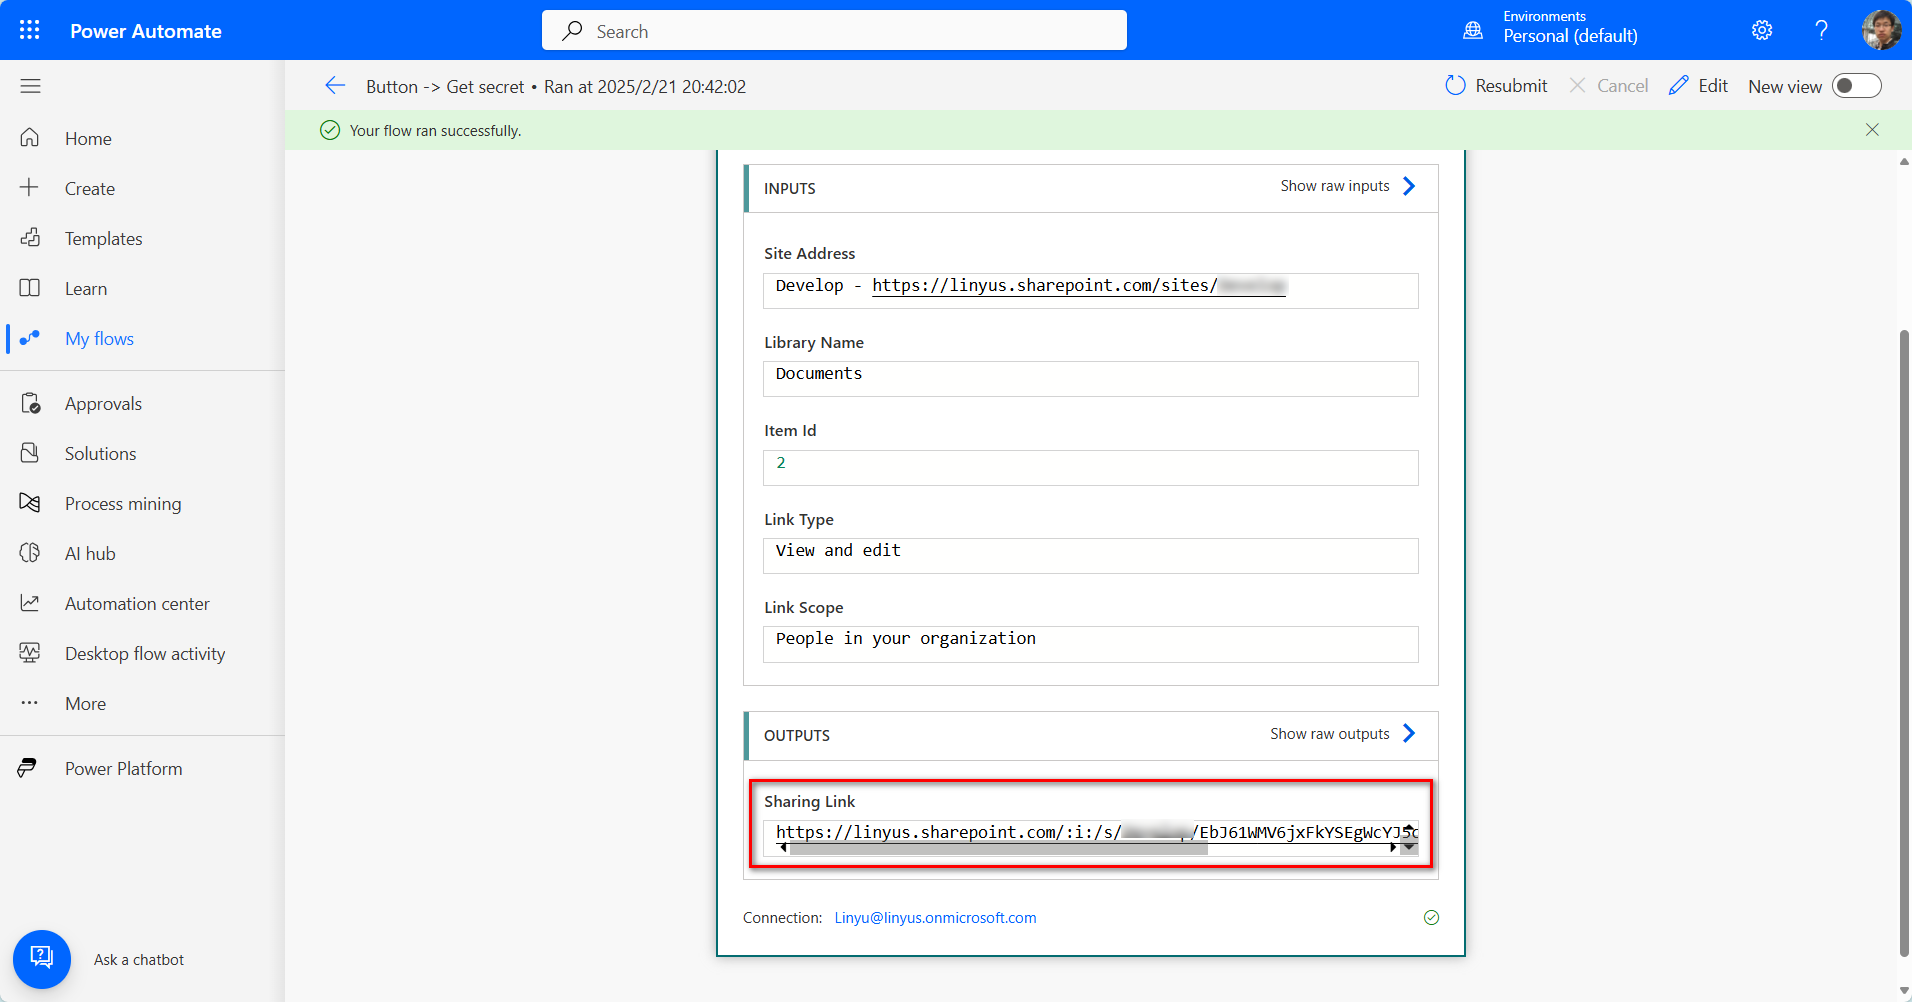The width and height of the screenshot is (1912, 1002).
Task: Open the chatbot assistant bubble
Action: pyautogui.click(x=41, y=958)
